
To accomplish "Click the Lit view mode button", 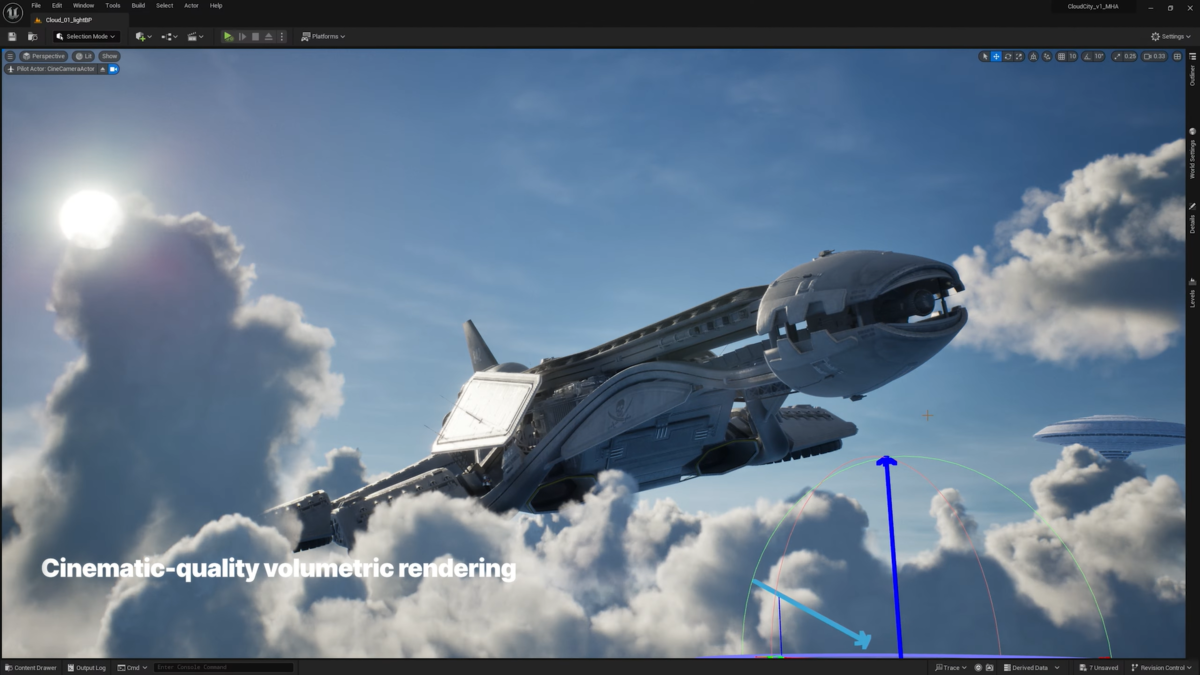I will click(x=84, y=56).
